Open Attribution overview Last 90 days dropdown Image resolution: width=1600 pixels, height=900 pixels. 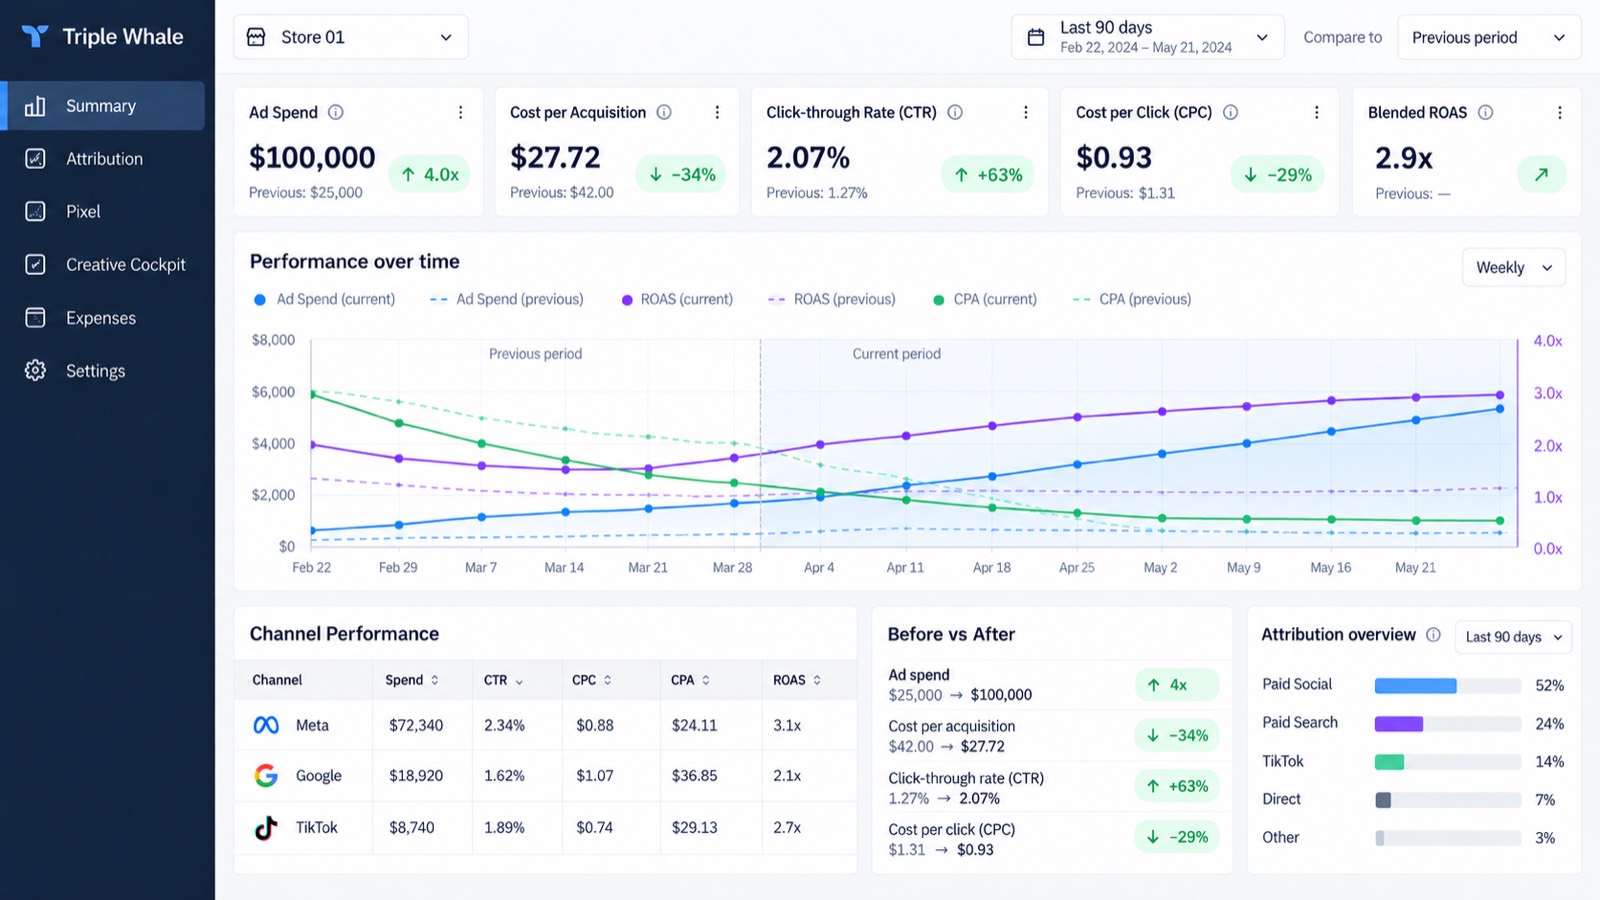point(1513,637)
